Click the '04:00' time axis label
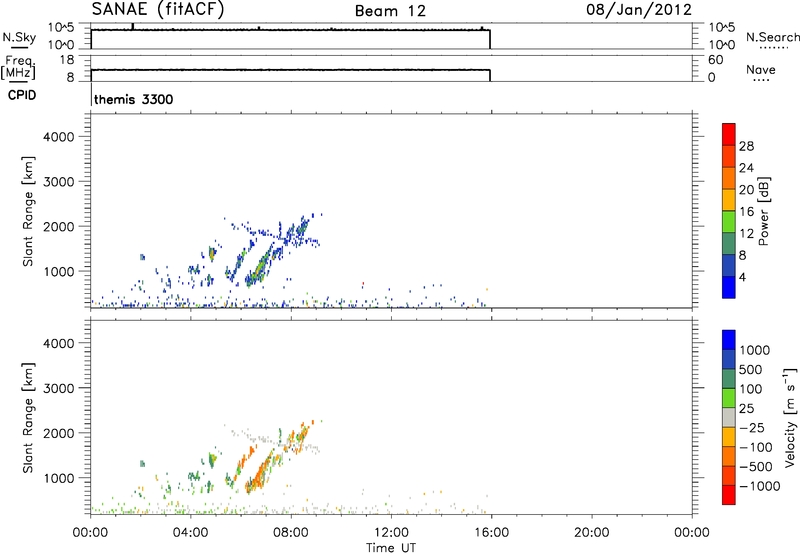Screen dimensions: 800x554 (x=191, y=533)
